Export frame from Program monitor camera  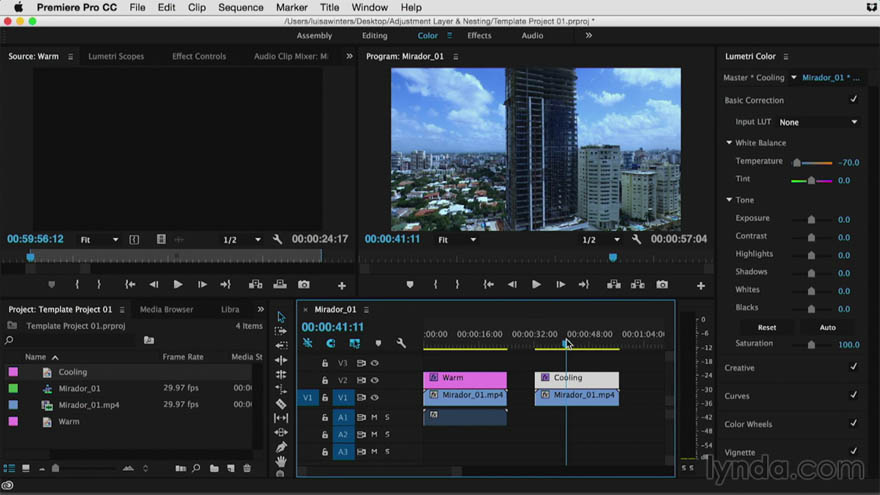pyautogui.click(x=662, y=285)
